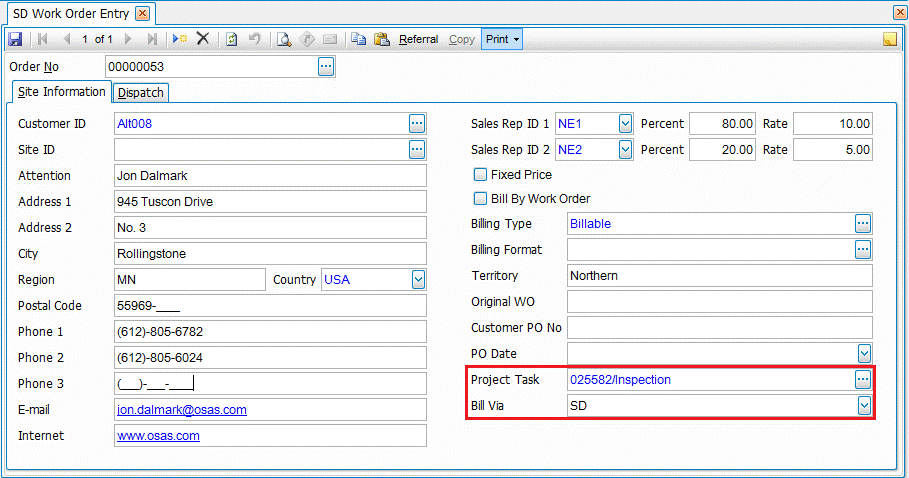909x478 pixels.
Task: Click the Referral toolbar button
Action: 418,39
